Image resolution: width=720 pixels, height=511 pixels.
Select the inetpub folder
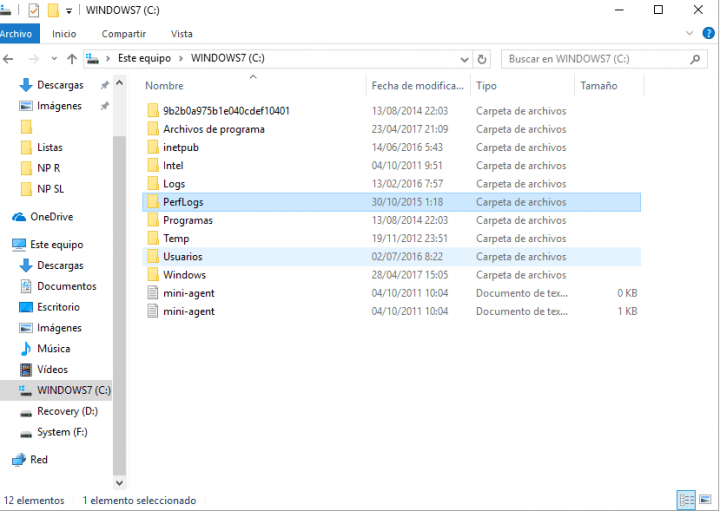click(392, 147)
